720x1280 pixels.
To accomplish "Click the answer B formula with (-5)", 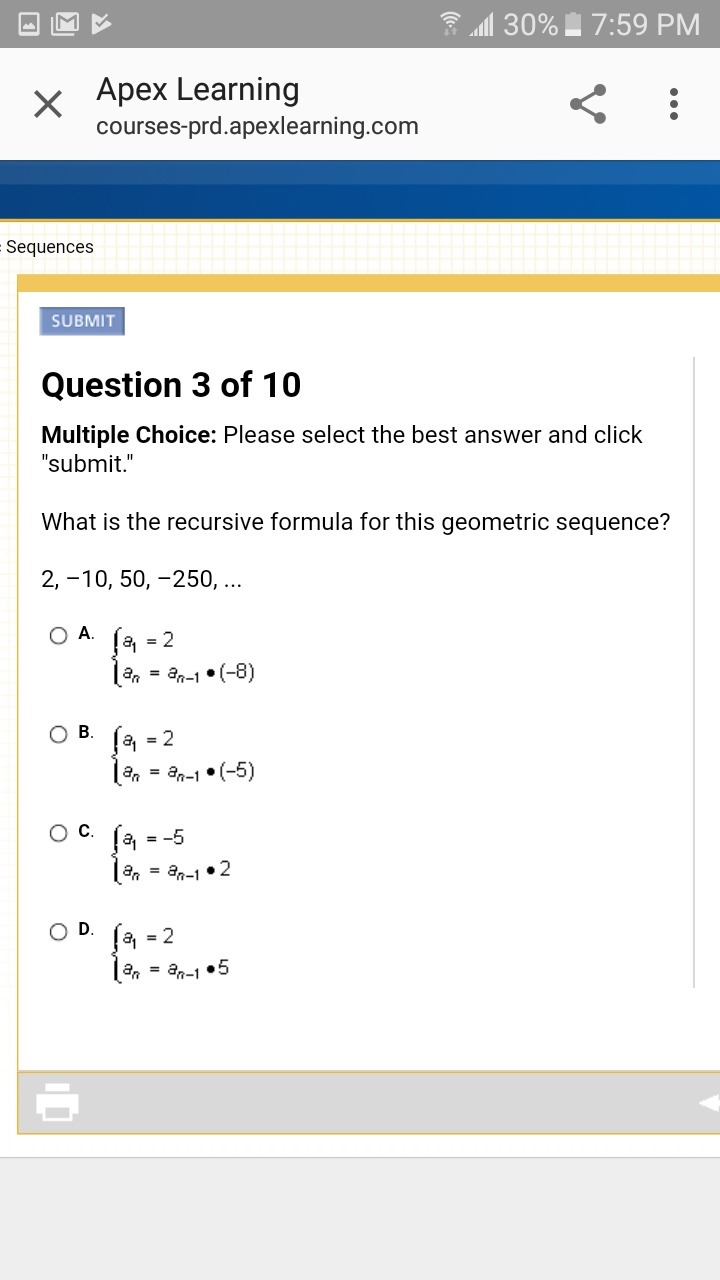I will (186, 755).
